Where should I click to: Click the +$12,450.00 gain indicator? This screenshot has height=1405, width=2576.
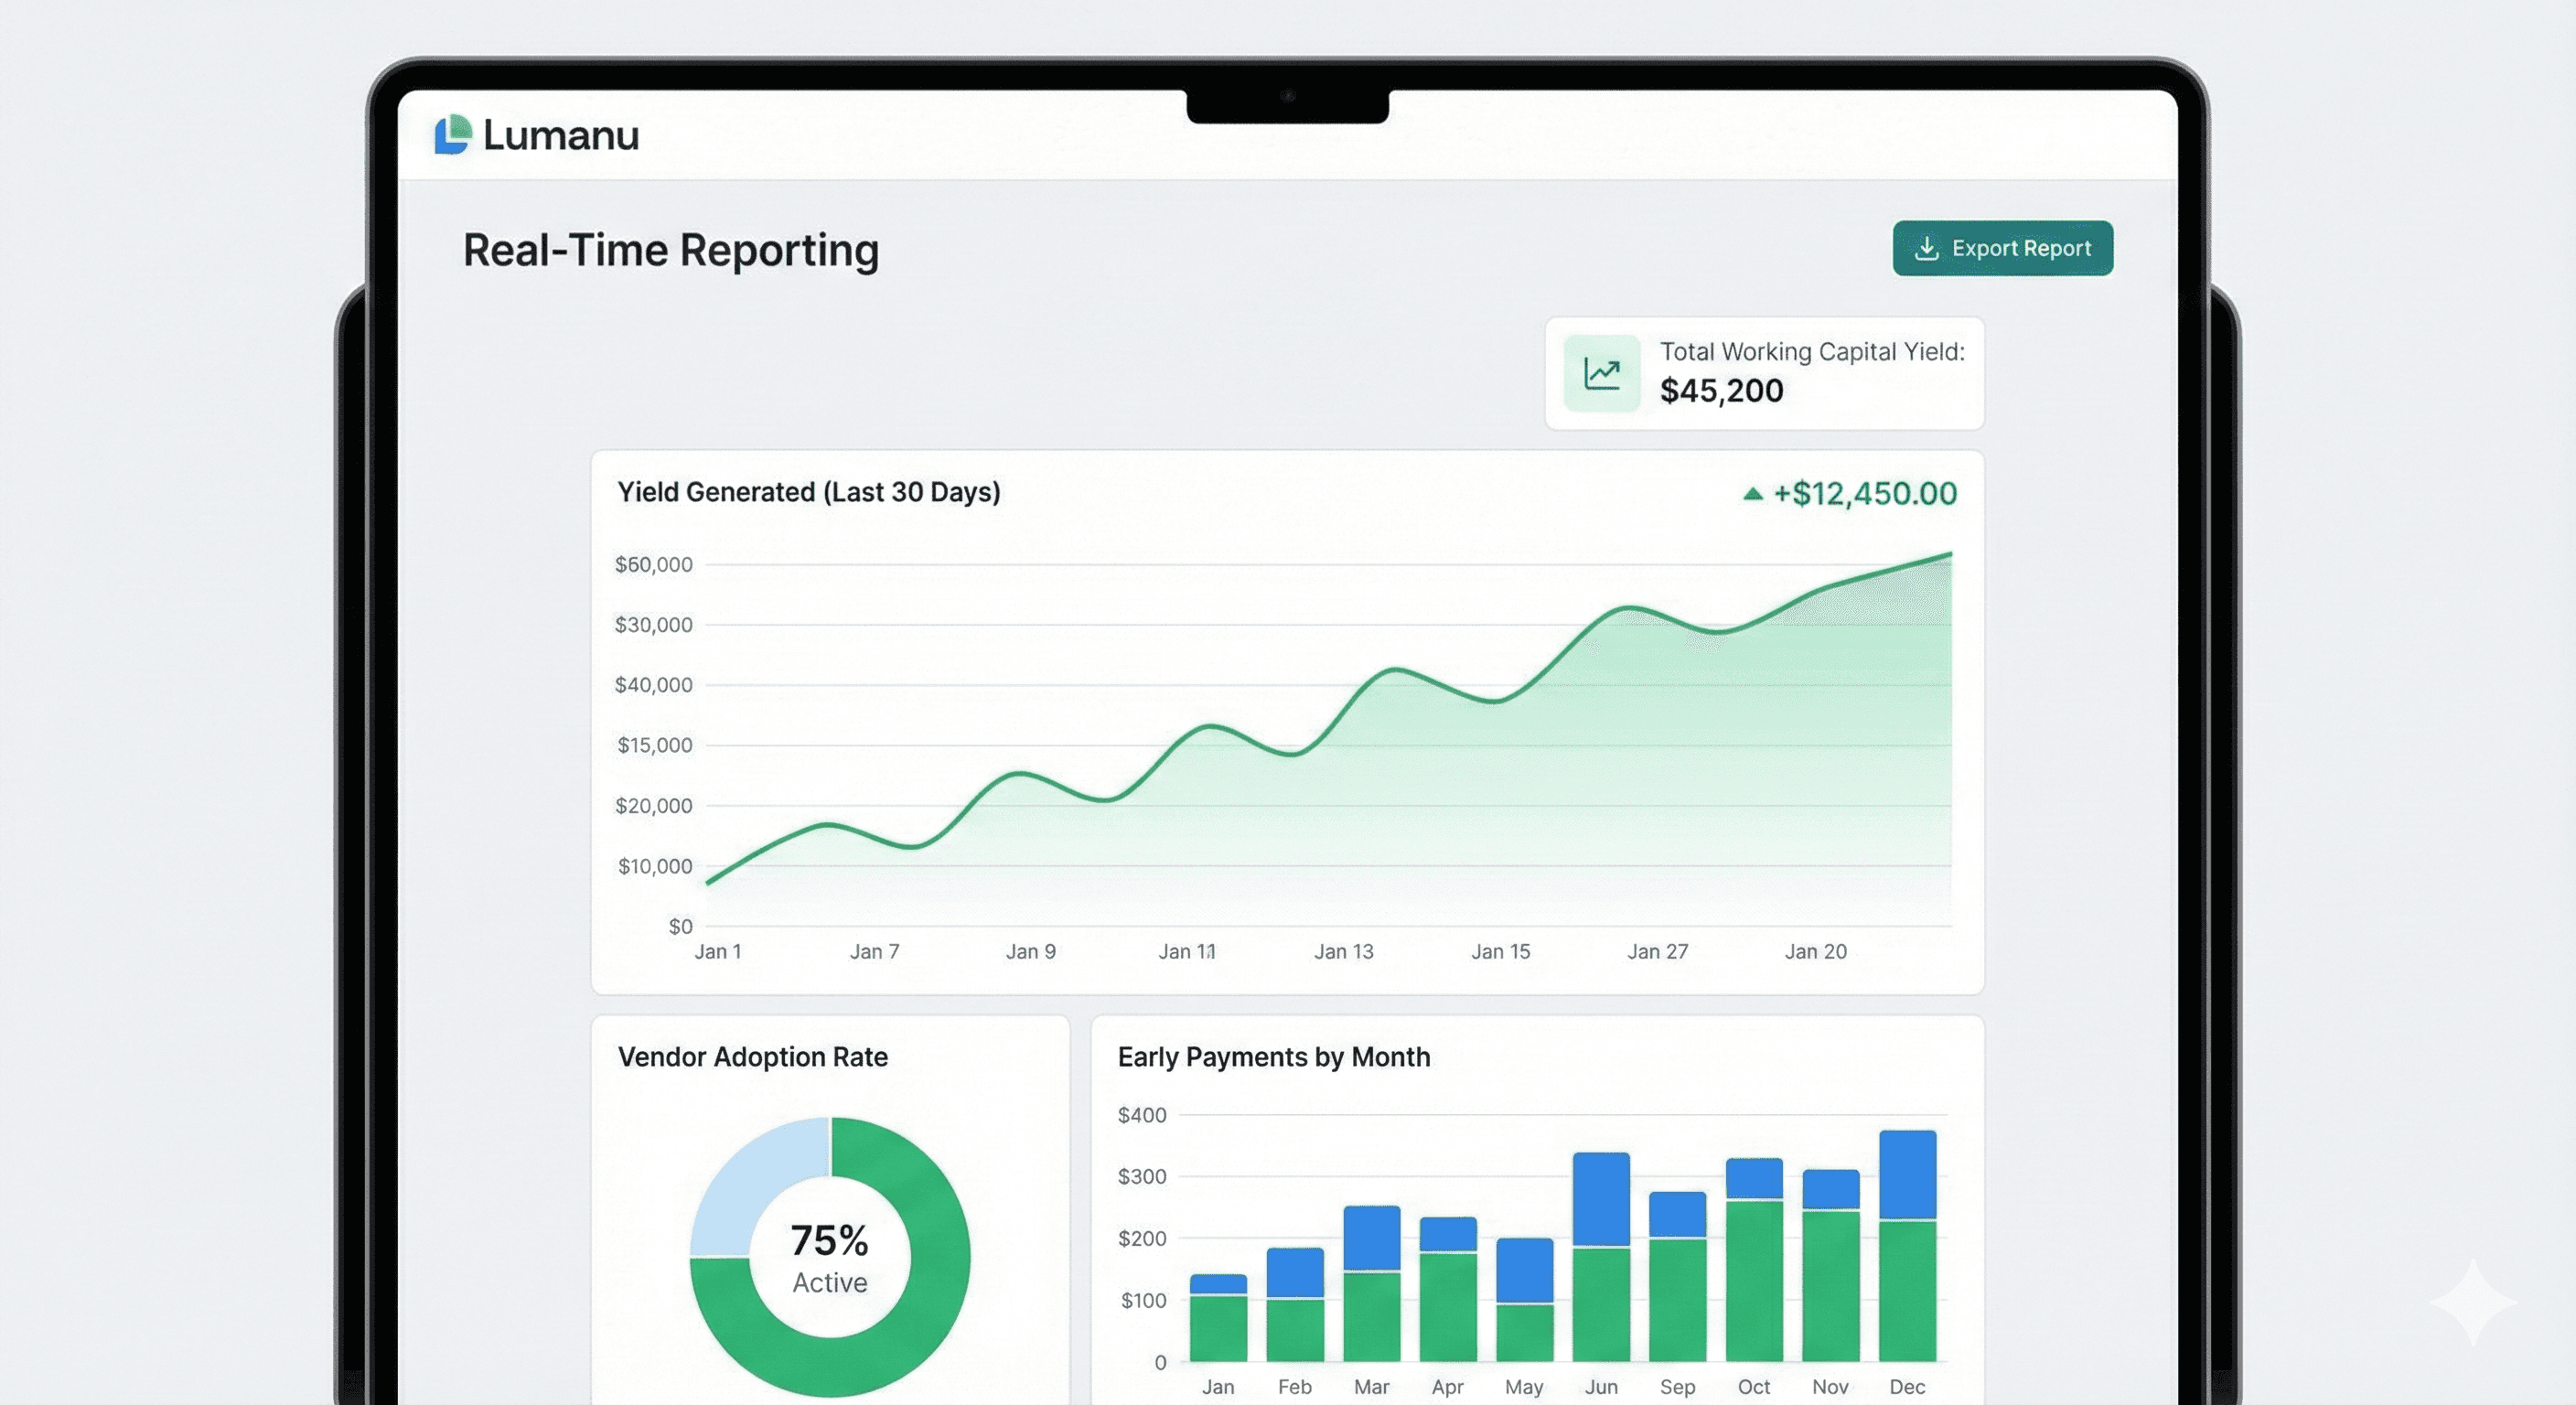pos(1864,493)
